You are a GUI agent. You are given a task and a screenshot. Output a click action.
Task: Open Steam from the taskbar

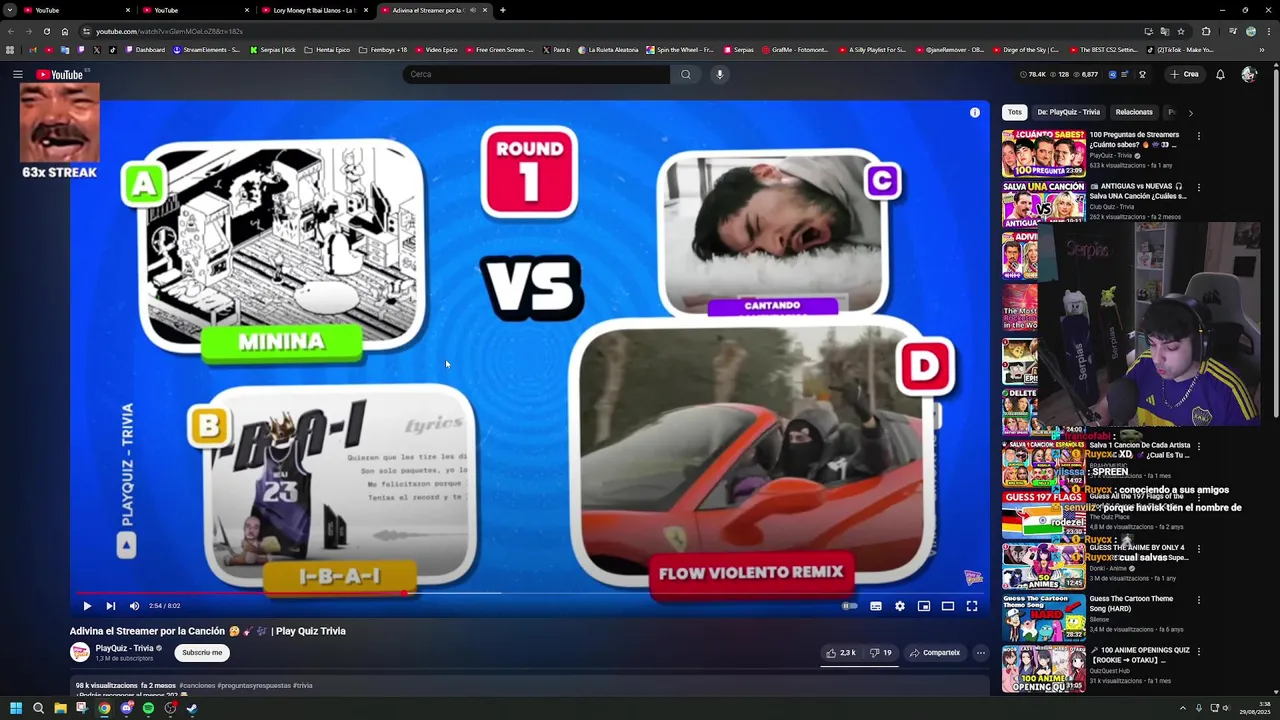[192, 708]
